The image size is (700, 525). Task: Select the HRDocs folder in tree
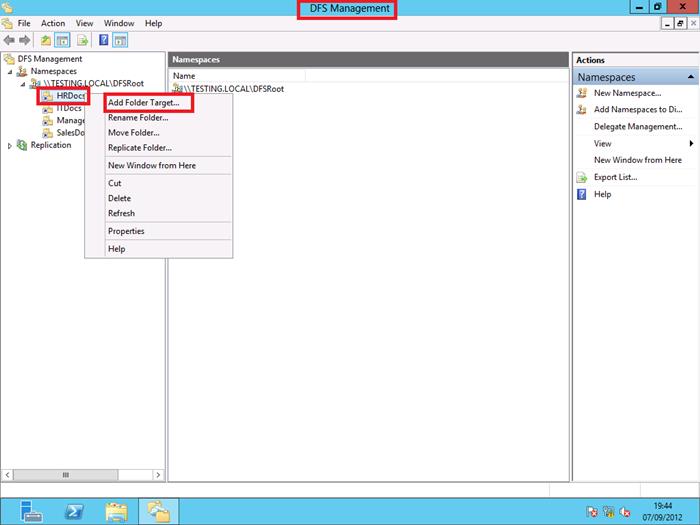pos(71,96)
